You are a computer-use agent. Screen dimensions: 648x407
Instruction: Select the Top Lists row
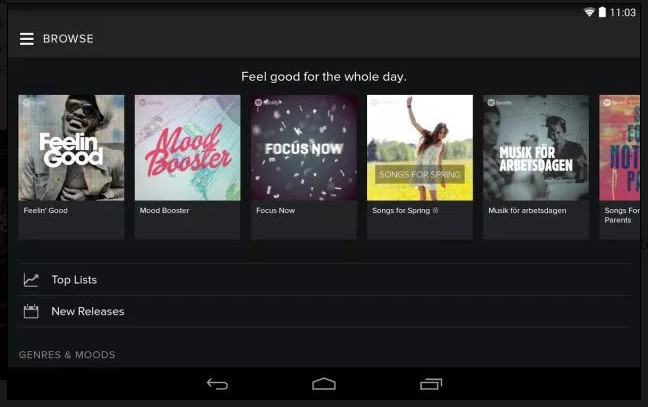(324, 280)
